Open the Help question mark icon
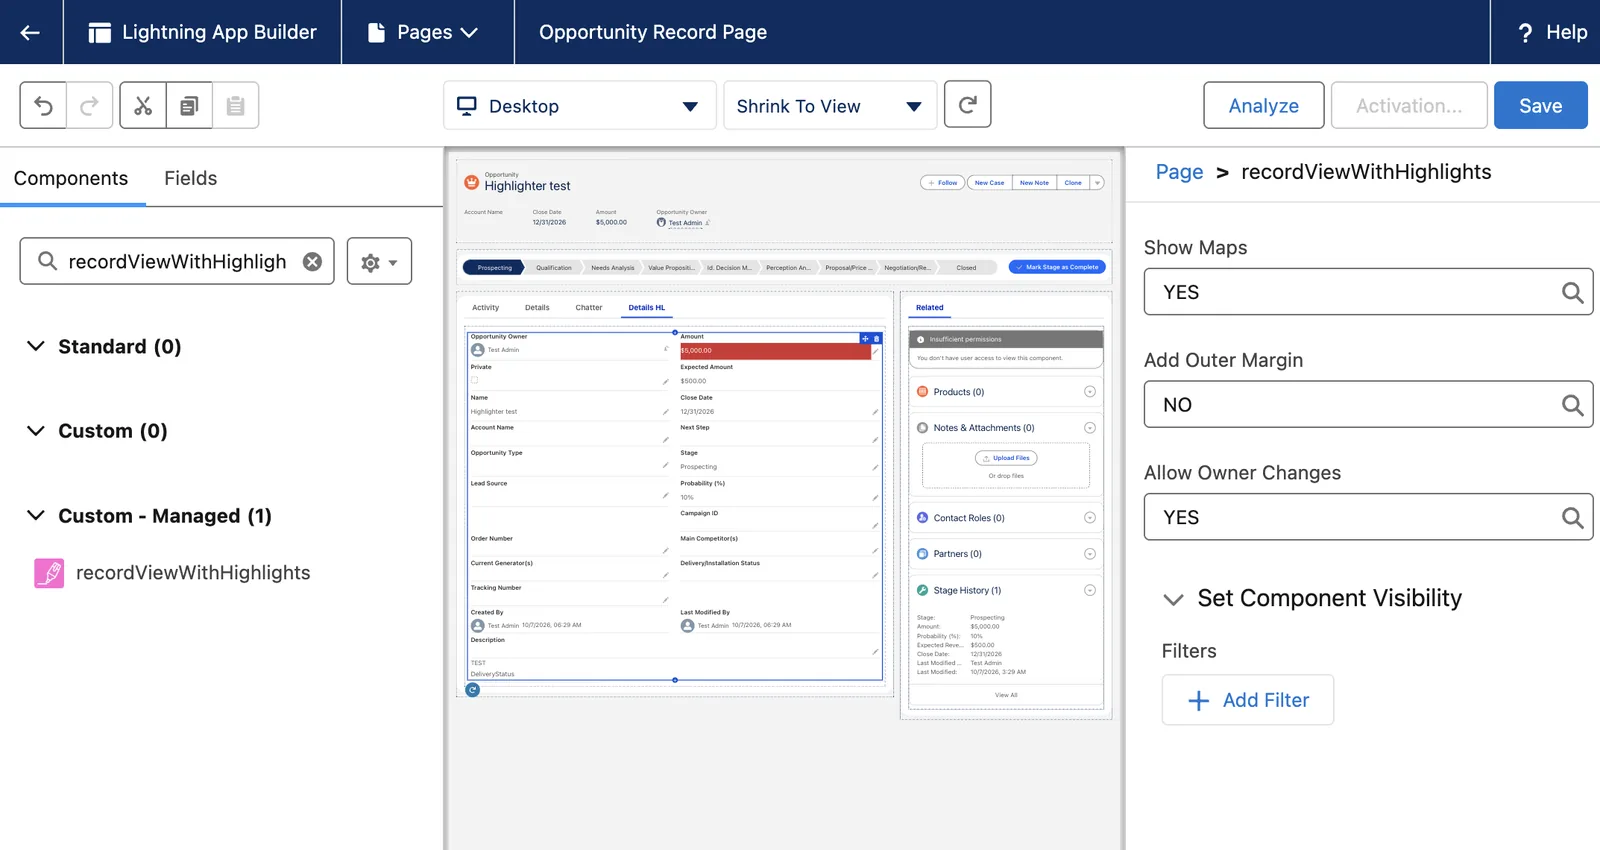This screenshot has height=850, width=1600. pyautogui.click(x=1525, y=33)
